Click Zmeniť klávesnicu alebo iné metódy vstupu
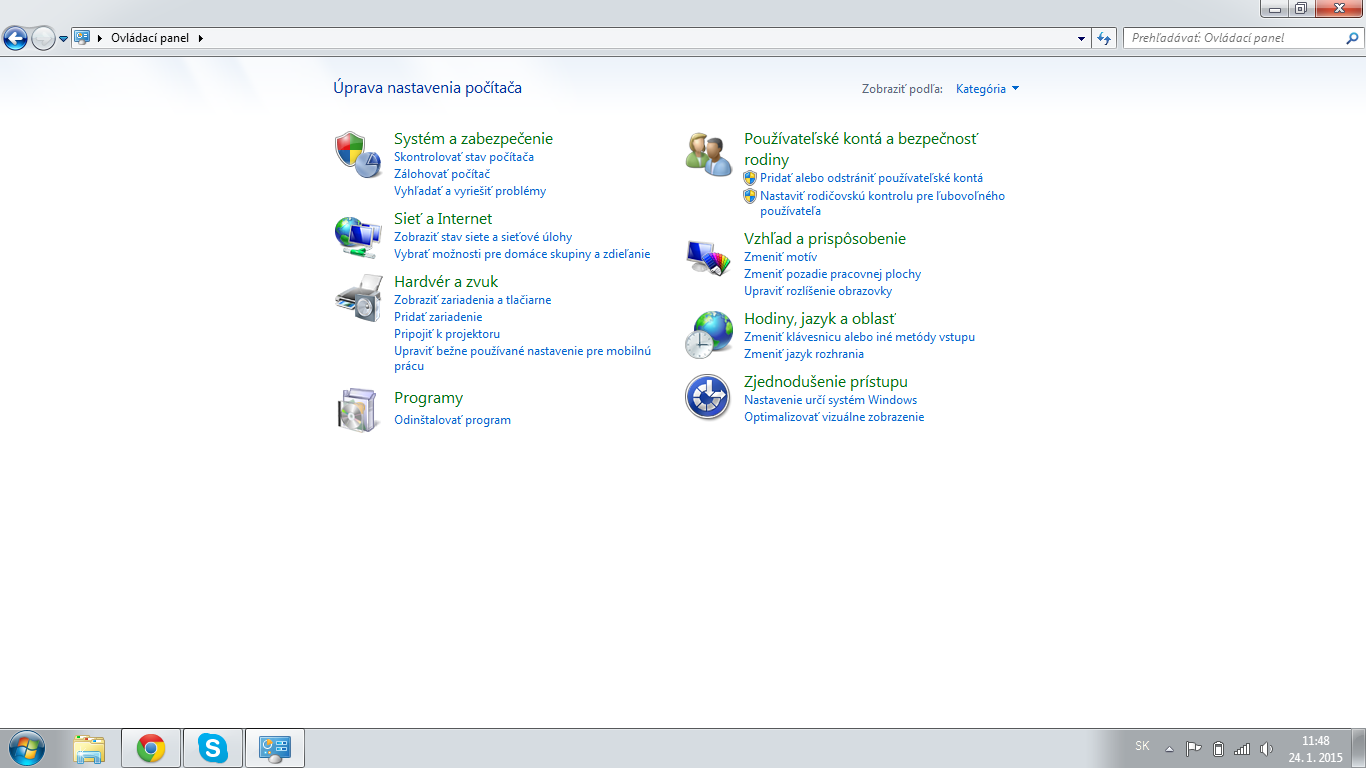The image size is (1366, 768). [x=859, y=337]
